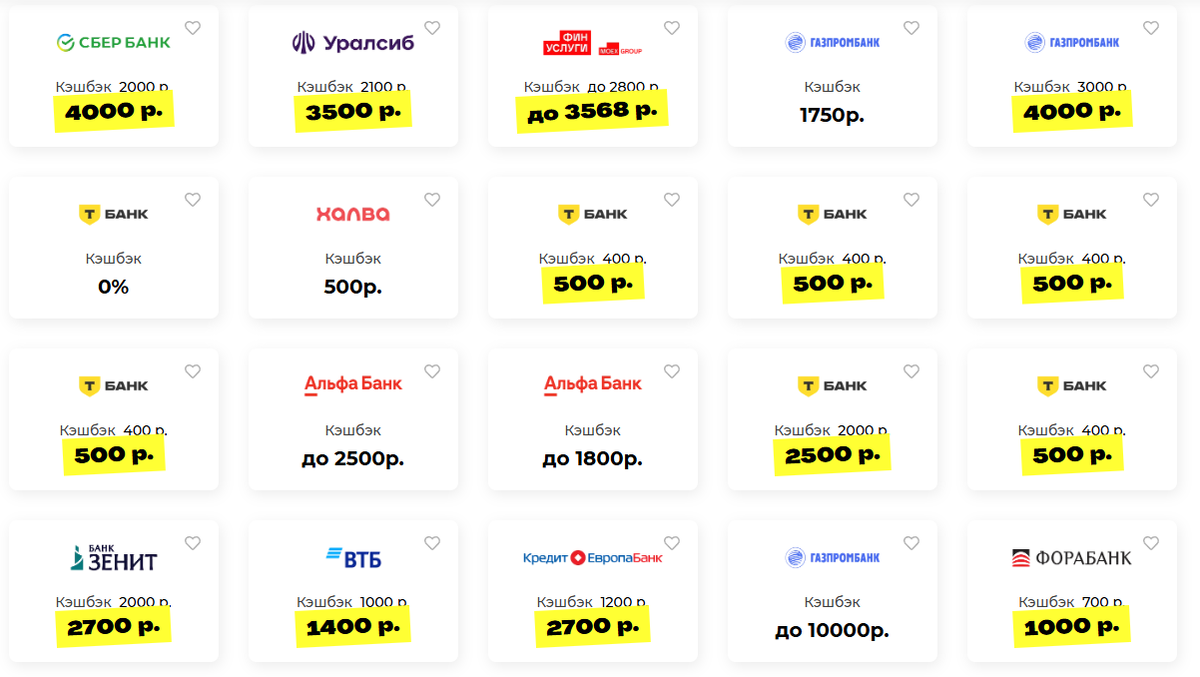Image resolution: width=1200 pixels, height=677 pixels.
Task: Click heart icon on Уралсиб card
Action: tap(432, 28)
